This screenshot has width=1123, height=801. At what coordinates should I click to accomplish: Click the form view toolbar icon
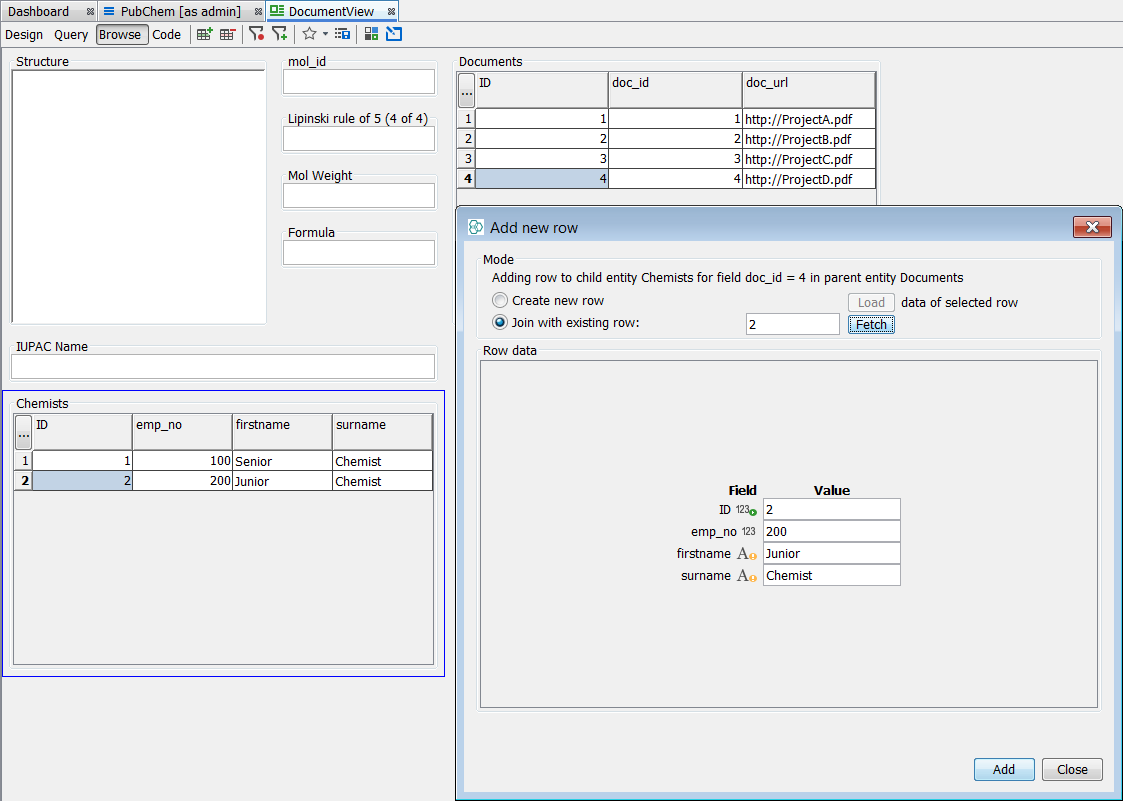click(x=341, y=33)
